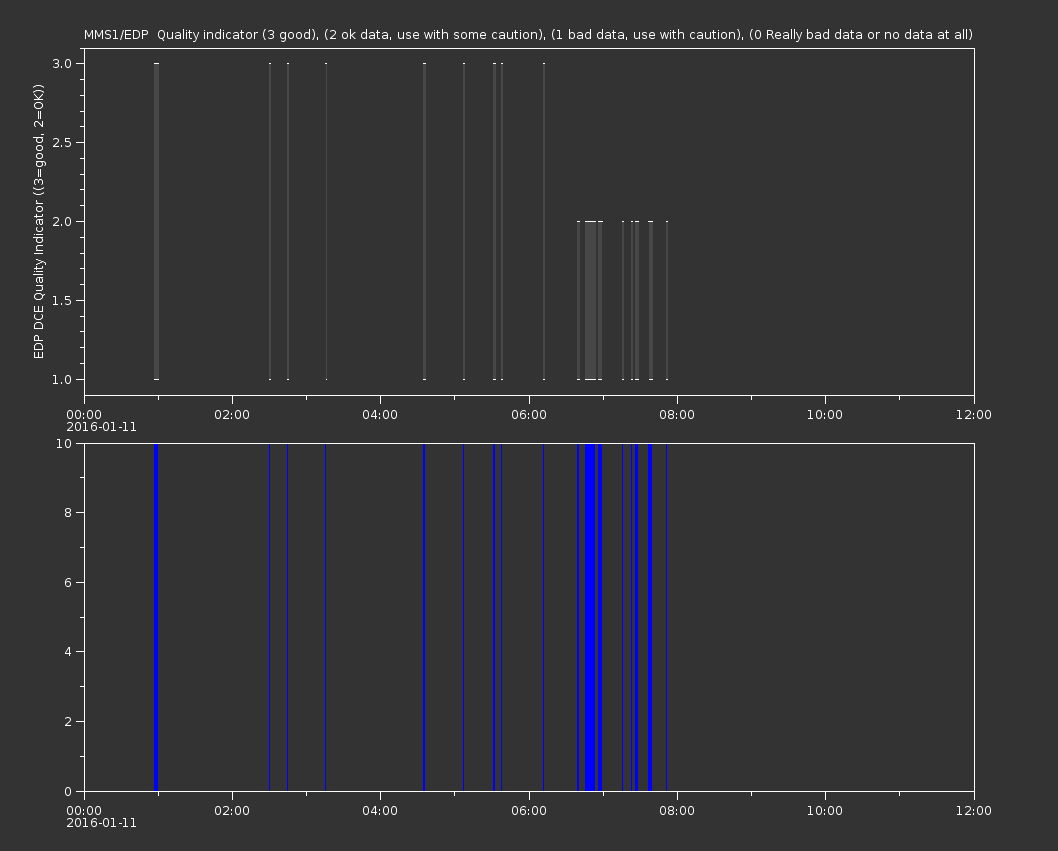Click the 3.0 tick on quality indicator axis
The height and width of the screenshot is (851, 1058).
point(62,63)
